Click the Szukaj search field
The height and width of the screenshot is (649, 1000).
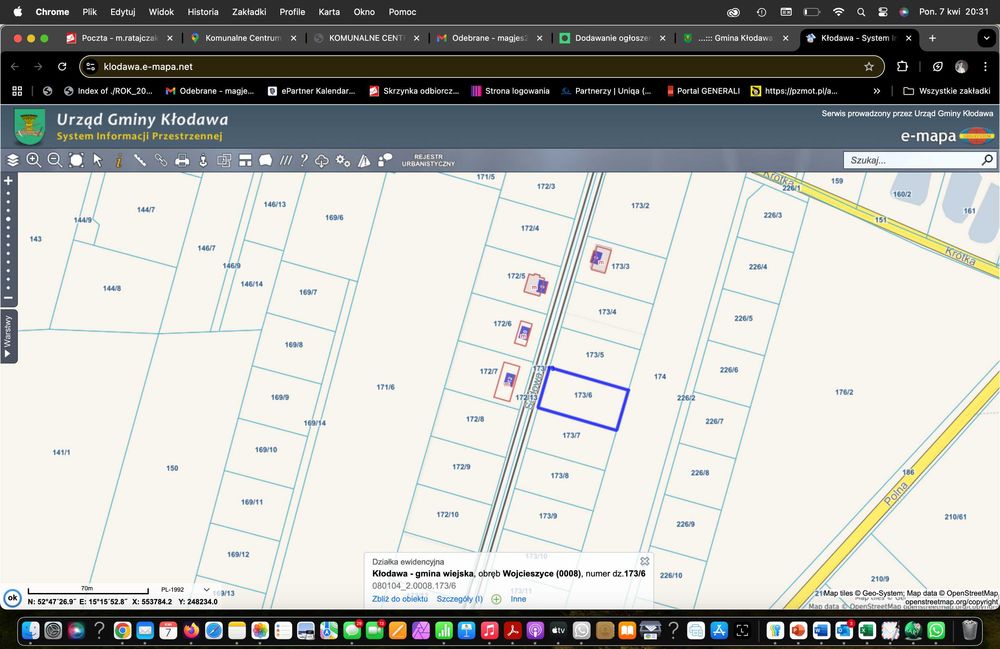pyautogui.click(x=913, y=160)
